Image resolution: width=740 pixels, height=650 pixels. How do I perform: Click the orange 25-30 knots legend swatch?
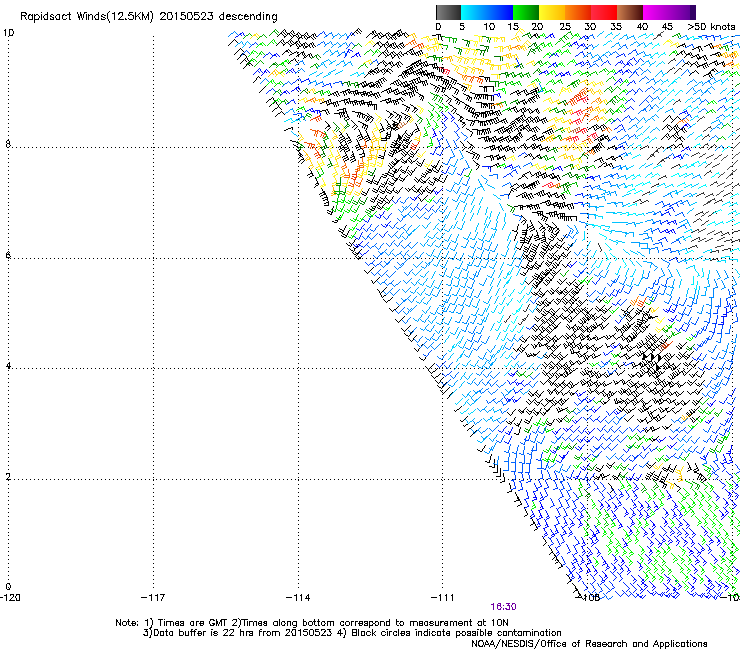click(578, 12)
